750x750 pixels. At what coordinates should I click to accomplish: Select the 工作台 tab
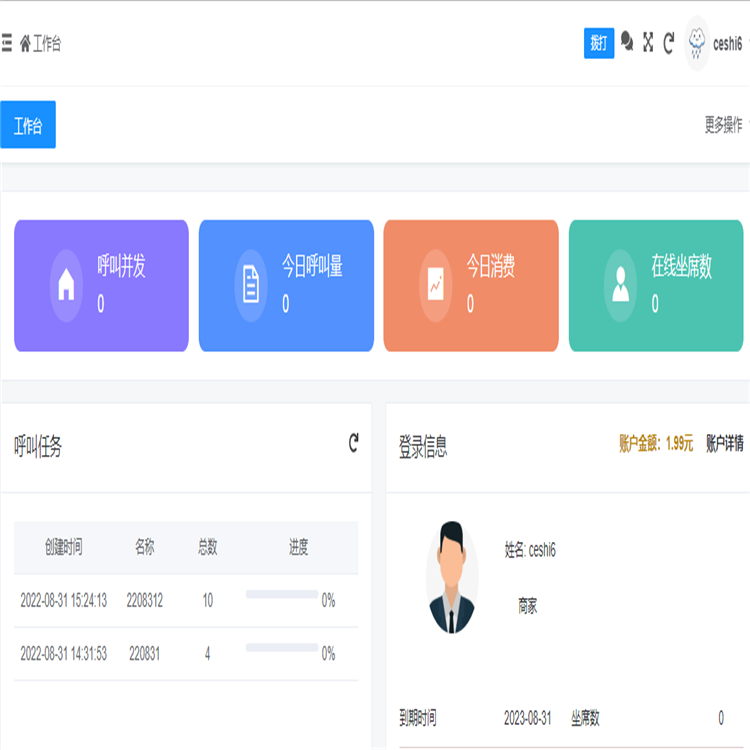click(x=28, y=124)
